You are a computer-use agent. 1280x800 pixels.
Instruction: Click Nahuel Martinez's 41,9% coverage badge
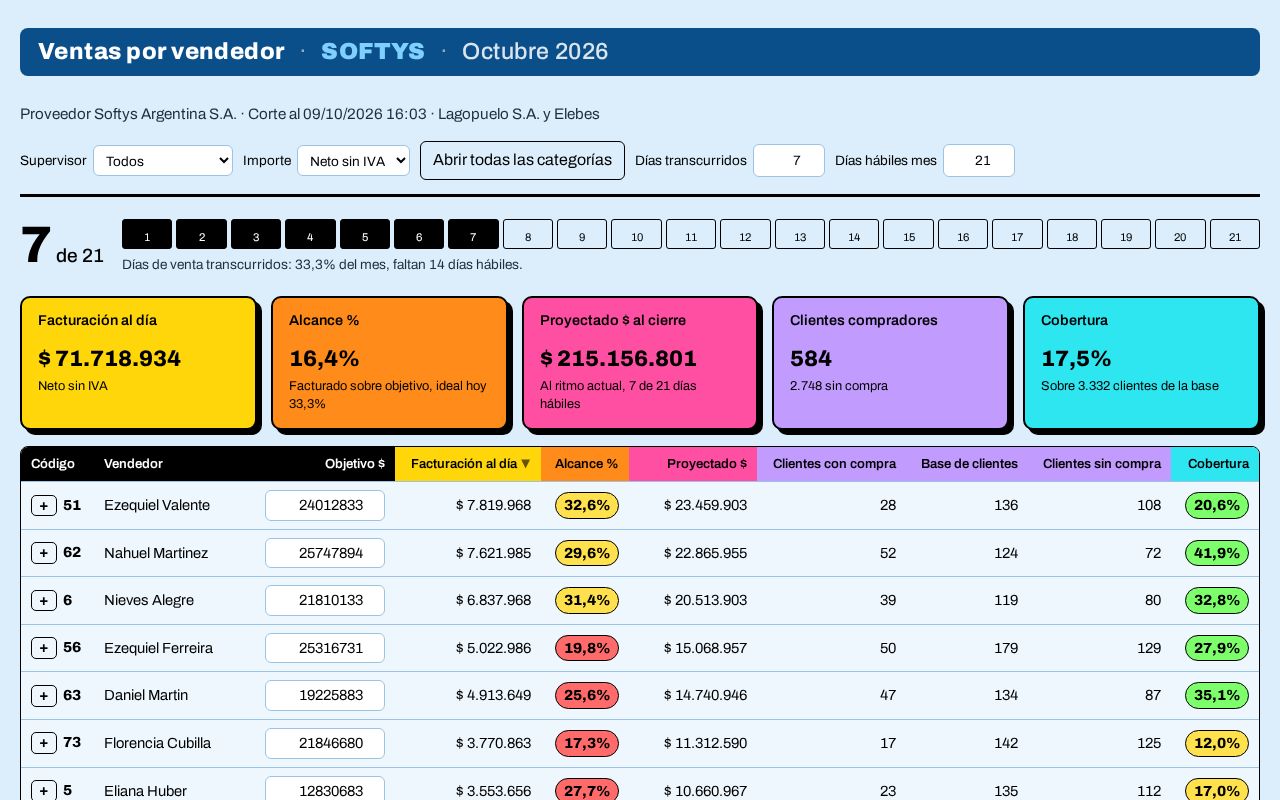(1217, 553)
